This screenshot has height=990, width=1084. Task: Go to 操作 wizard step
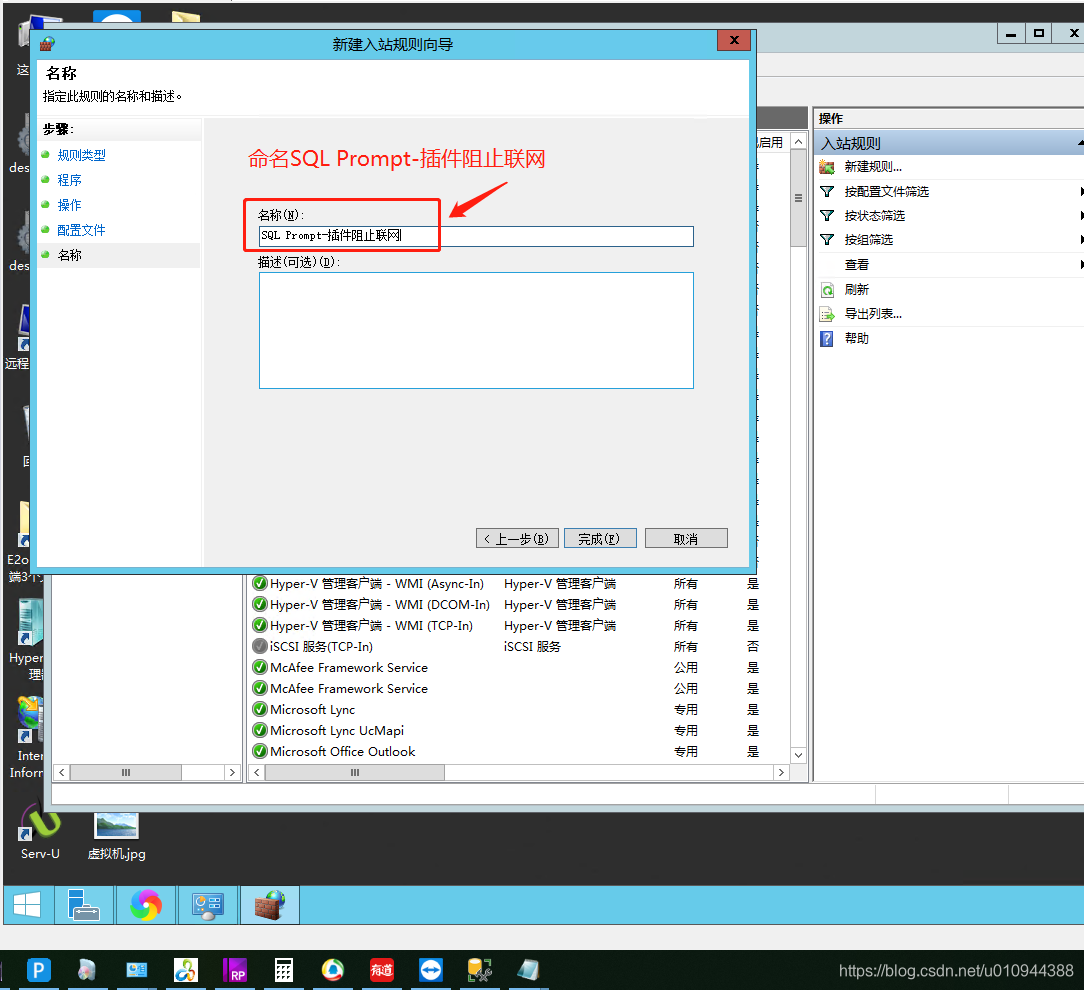[x=69, y=205]
